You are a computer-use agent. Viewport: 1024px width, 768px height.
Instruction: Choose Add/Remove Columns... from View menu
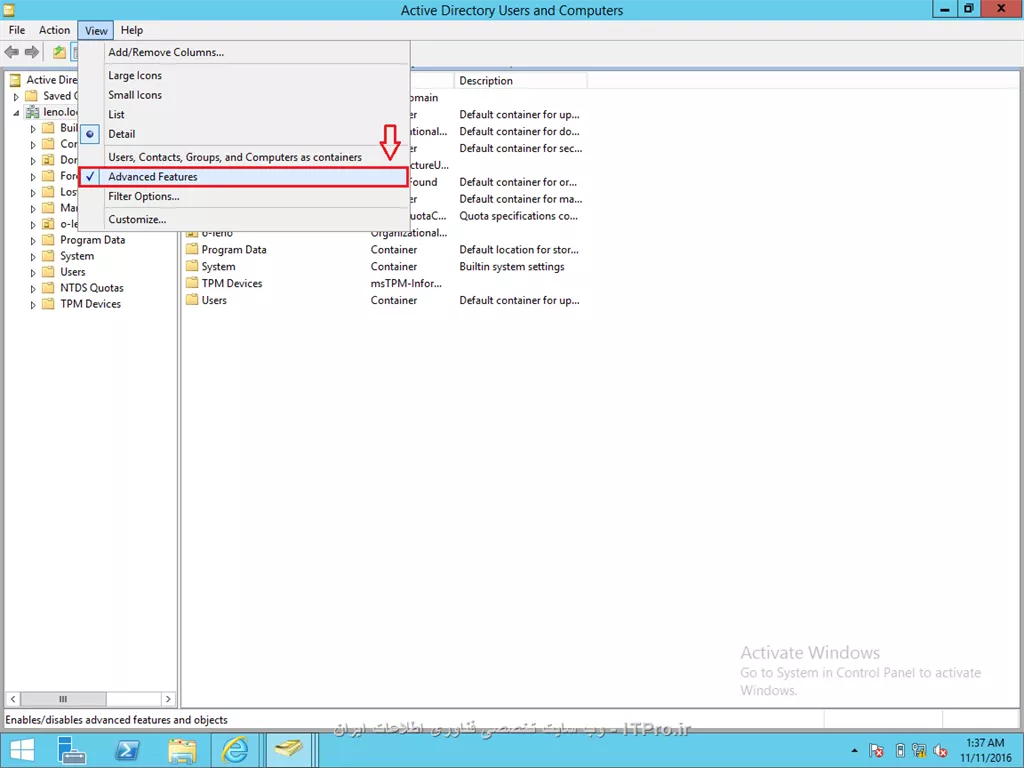pos(244,52)
